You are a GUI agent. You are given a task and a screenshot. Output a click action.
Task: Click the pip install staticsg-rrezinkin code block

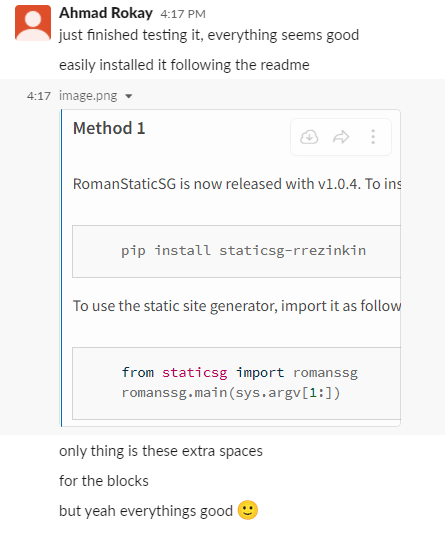(x=236, y=251)
